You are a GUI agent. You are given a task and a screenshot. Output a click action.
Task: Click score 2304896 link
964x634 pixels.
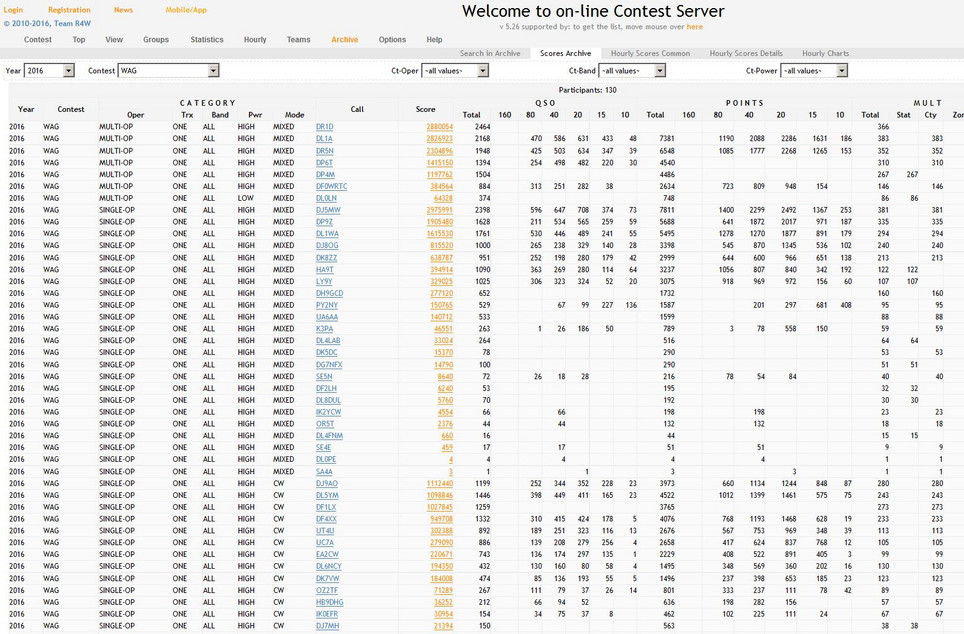coord(440,151)
